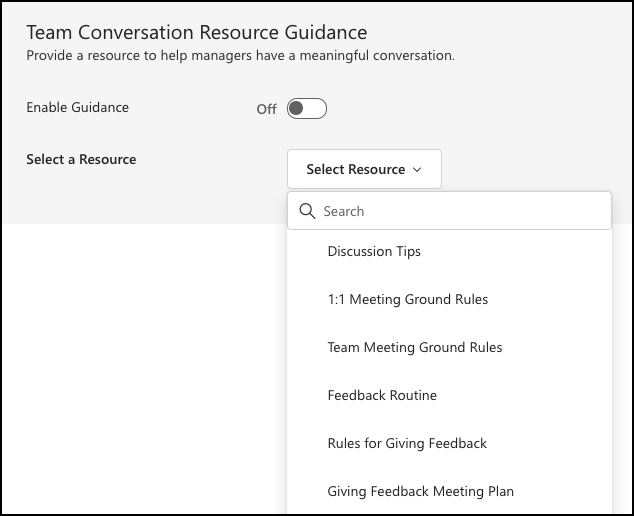This screenshot has height=516, width=634.
Task: Choose Discussion Tips from the list
Action: 374,251
